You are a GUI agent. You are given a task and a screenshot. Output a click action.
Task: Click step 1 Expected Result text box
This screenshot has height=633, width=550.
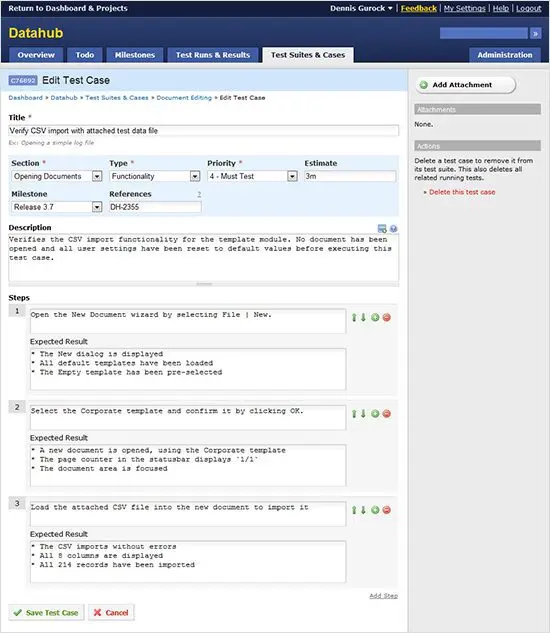click(188, 369)
